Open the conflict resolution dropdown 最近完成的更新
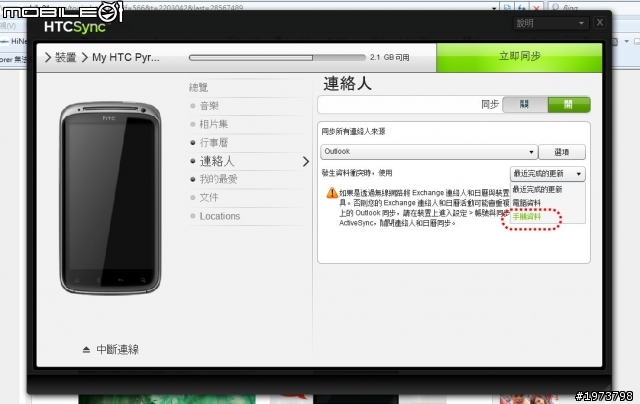This screenshot has width=640, height=404. (x=547, y=174)
